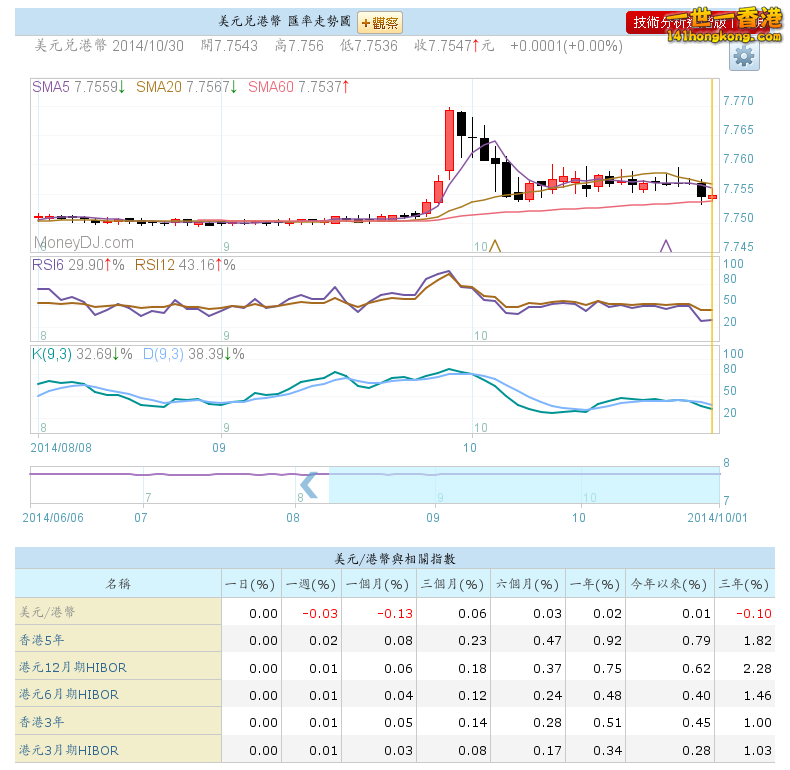Viewport: 790px width, 770px height.
Task: Click the 今年以來(%) column header
Action: 669,584
